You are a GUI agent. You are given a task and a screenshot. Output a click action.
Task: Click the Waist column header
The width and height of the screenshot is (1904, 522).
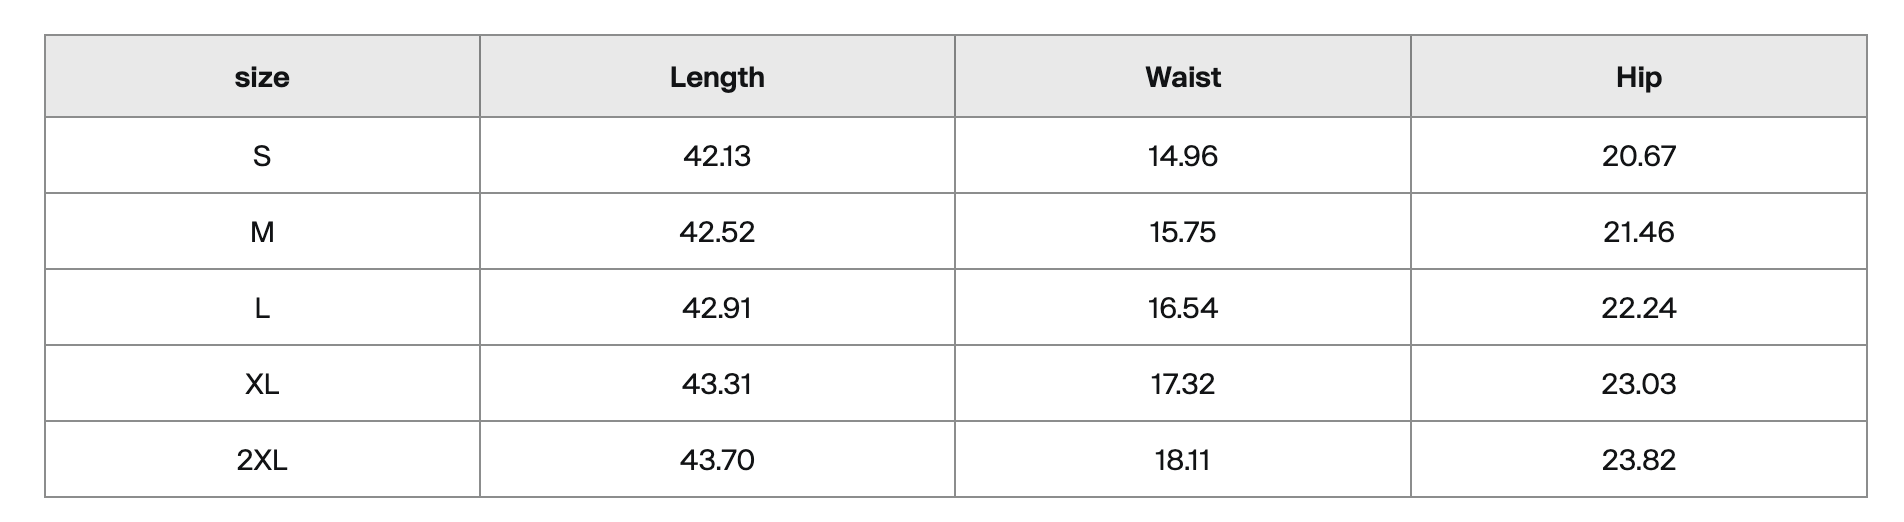[x=1183, y=77]
